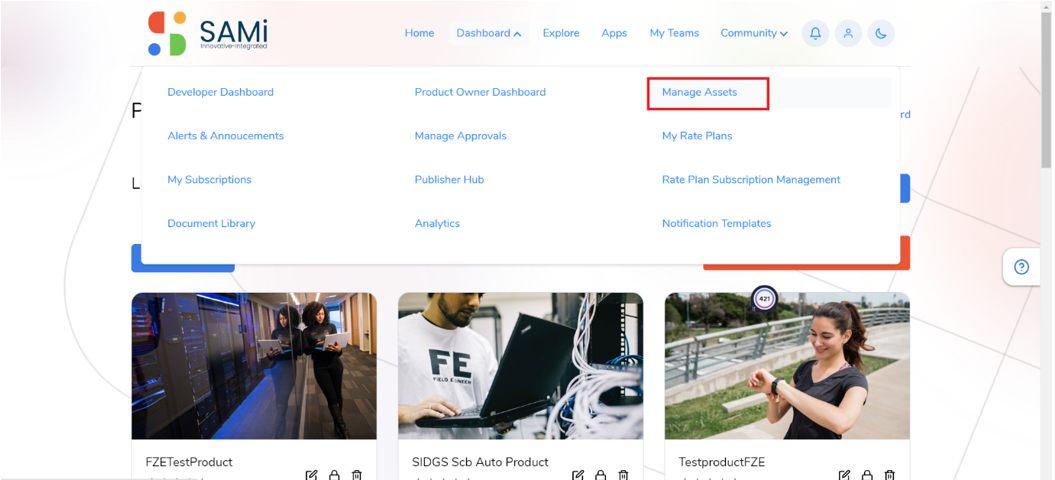Open Alerts & Annoucements entry

(225, 136)
